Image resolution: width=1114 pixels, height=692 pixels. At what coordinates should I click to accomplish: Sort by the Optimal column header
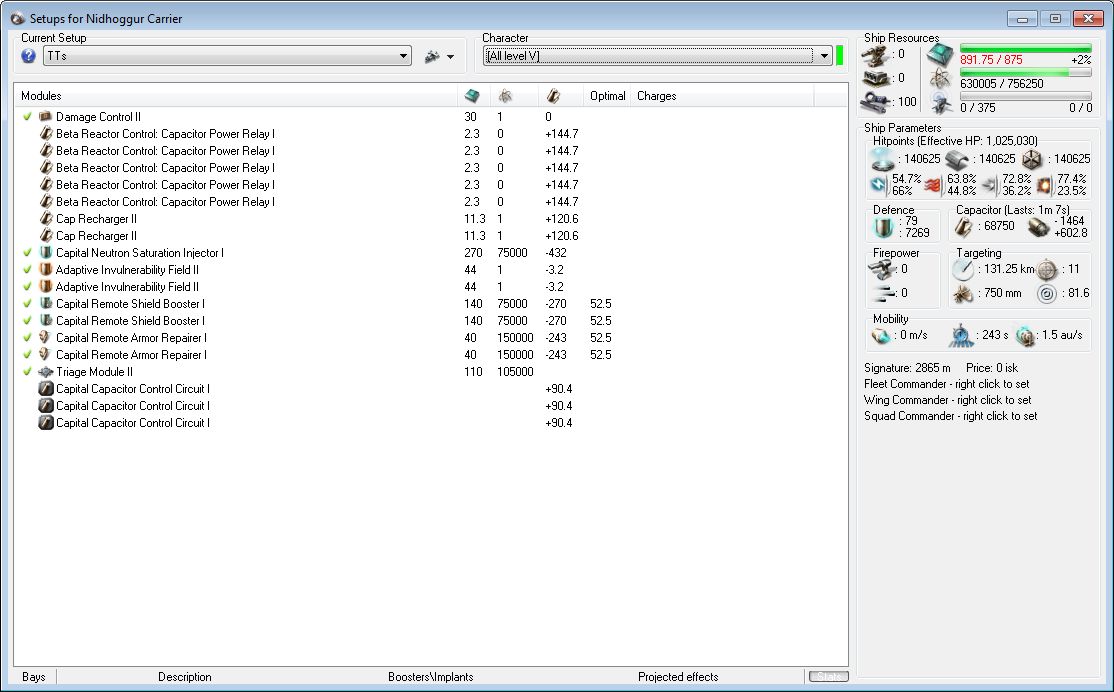pos(607,96)
